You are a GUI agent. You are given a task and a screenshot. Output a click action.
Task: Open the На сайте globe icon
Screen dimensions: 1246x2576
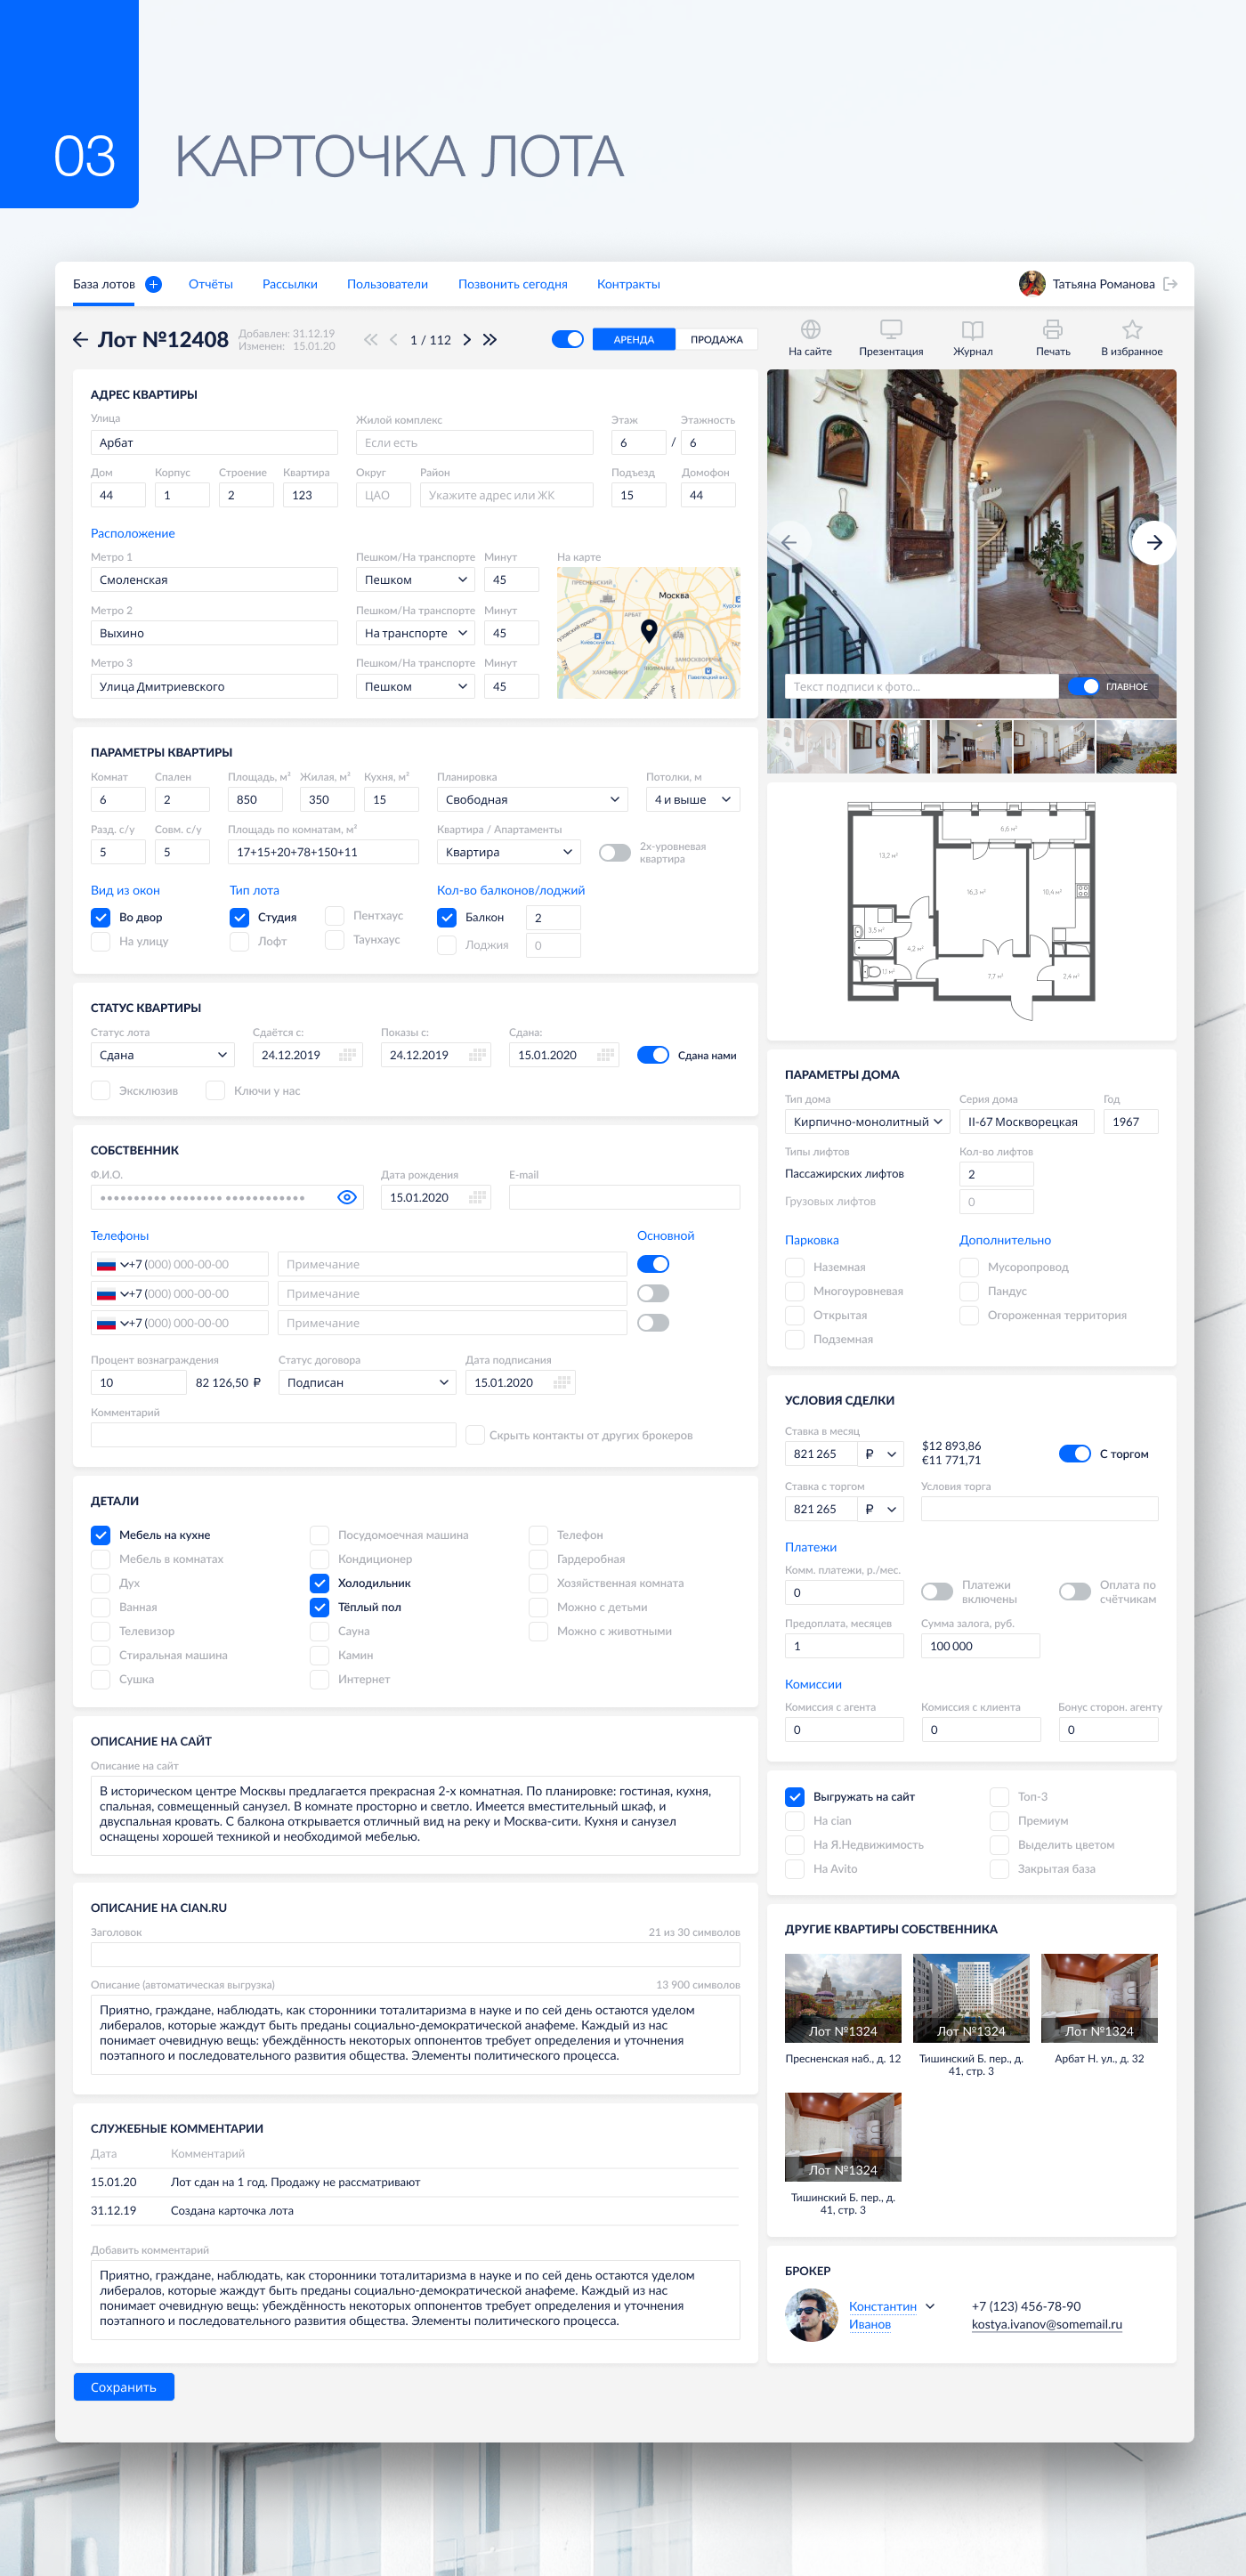[x=810, y=330]
